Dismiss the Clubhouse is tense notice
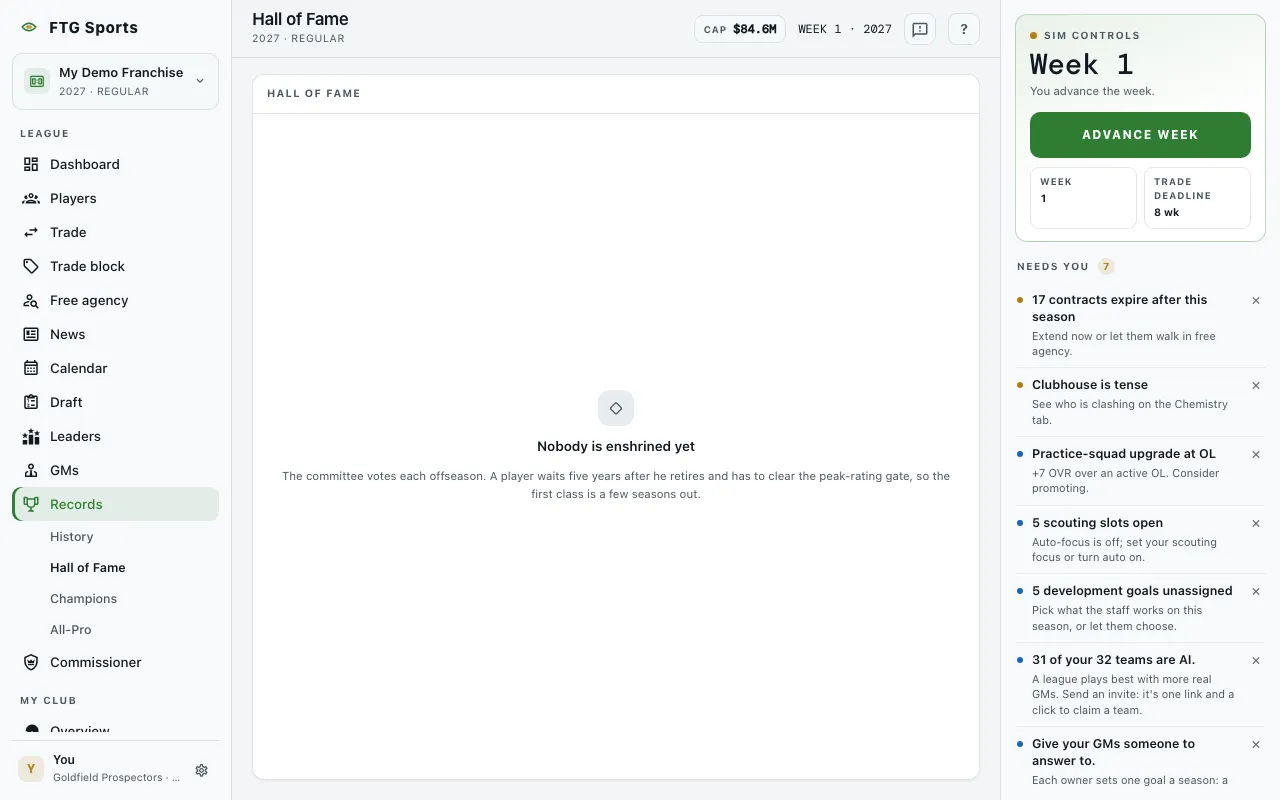Image resolution: width=1280 pixels, height=800 pixels. click(1256, 385)
